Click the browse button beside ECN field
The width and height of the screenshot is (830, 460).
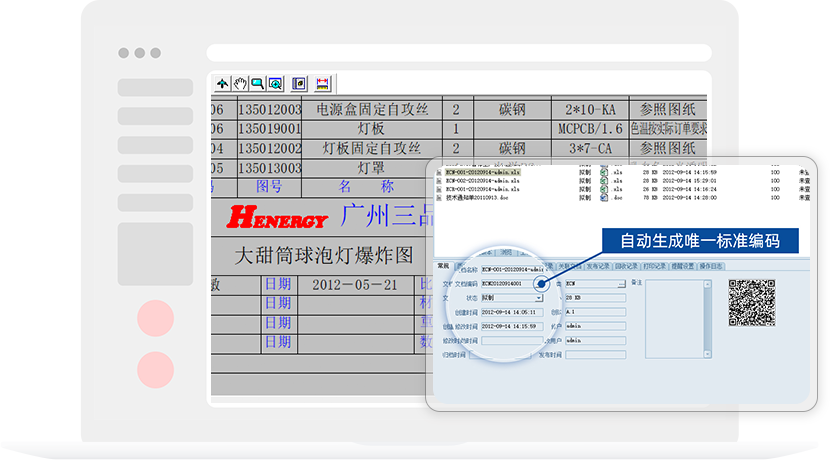click(x=620, y=284)
